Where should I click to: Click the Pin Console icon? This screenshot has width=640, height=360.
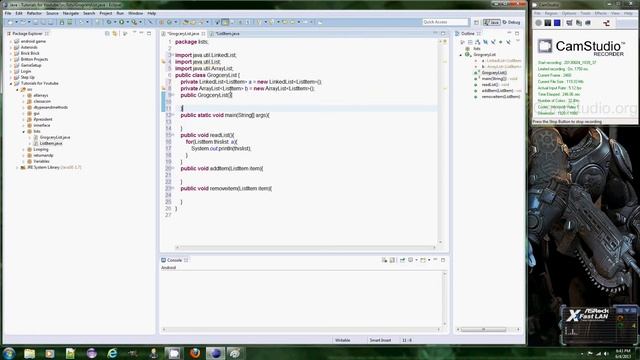[x=402, y=260]
